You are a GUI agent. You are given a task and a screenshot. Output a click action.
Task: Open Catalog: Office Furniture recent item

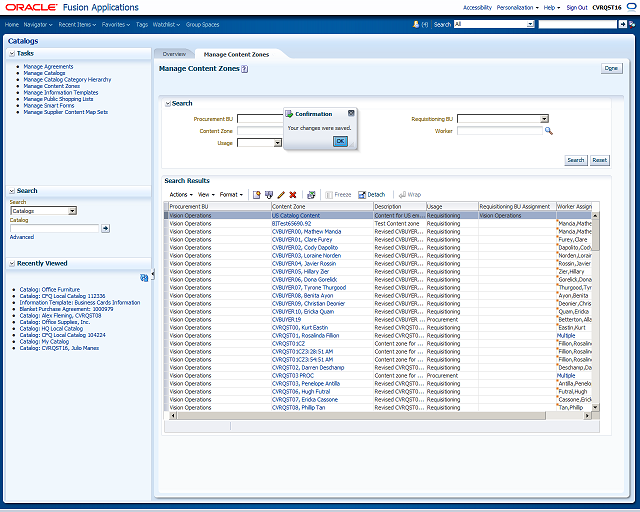pyautogui.click(x=49, y=289)
